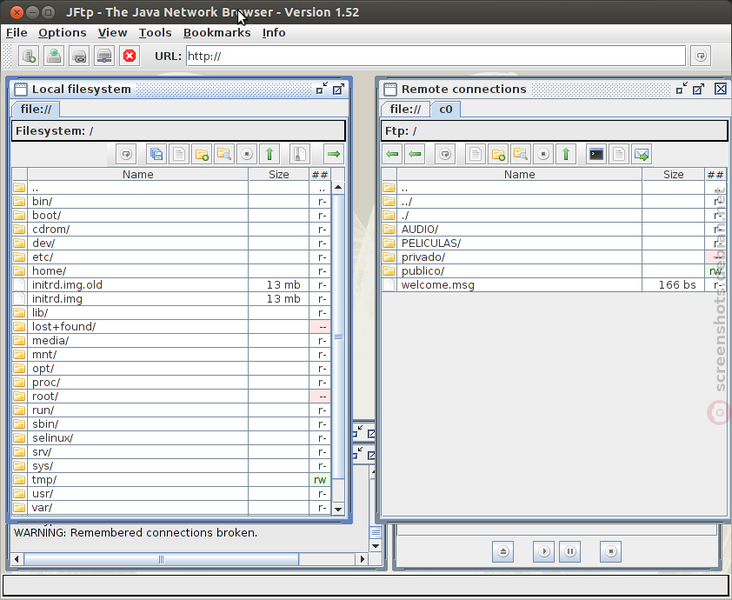Maximize the Remote connections panel
Image resolution: width=732 pixels, height=600 pixels.
coord(698,89)
